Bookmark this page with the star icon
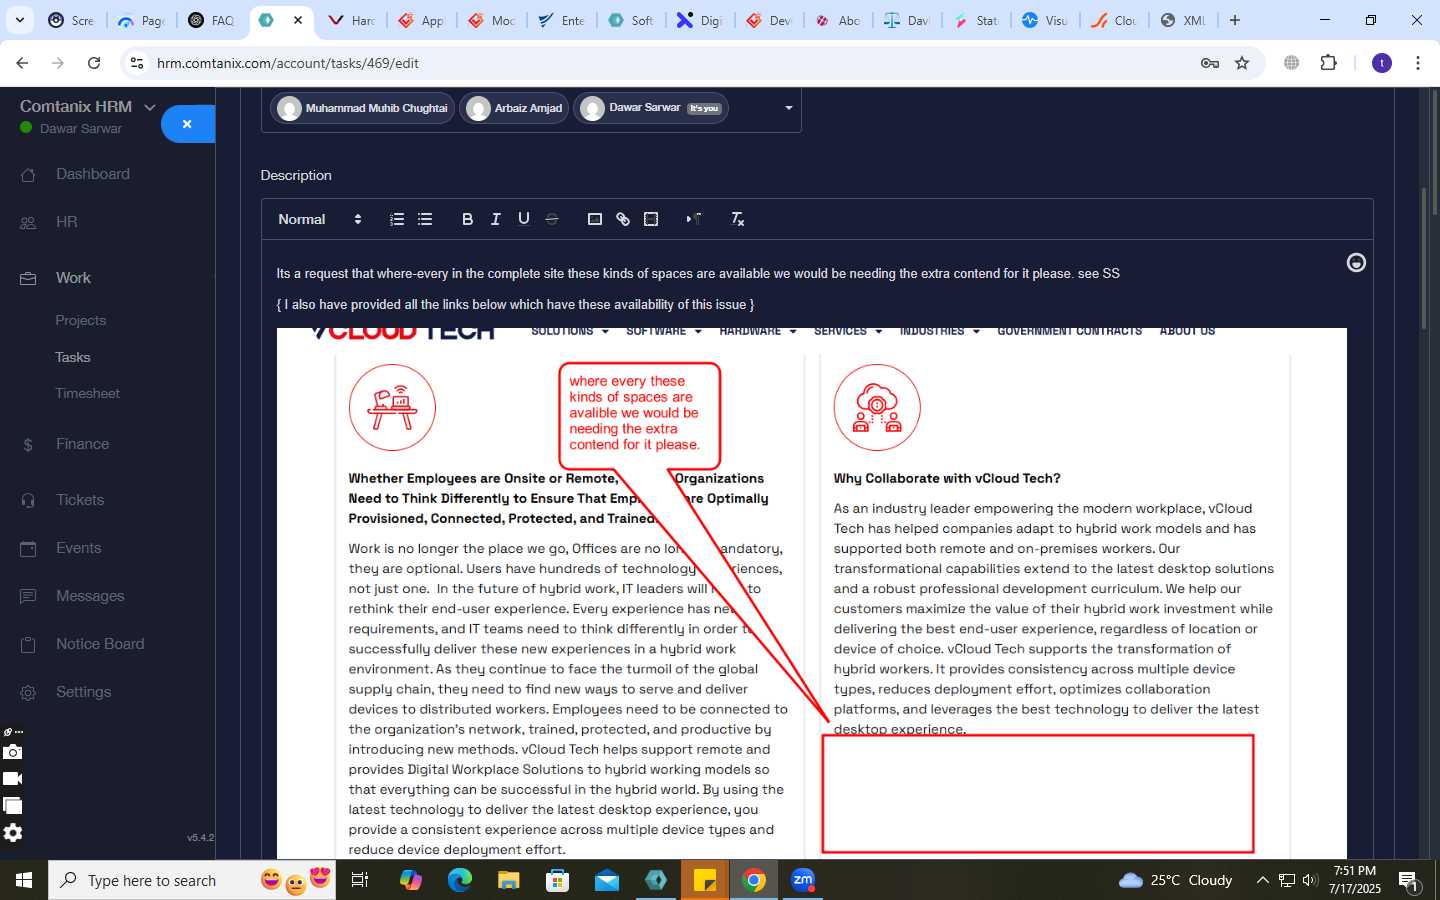 point(1242,63)
